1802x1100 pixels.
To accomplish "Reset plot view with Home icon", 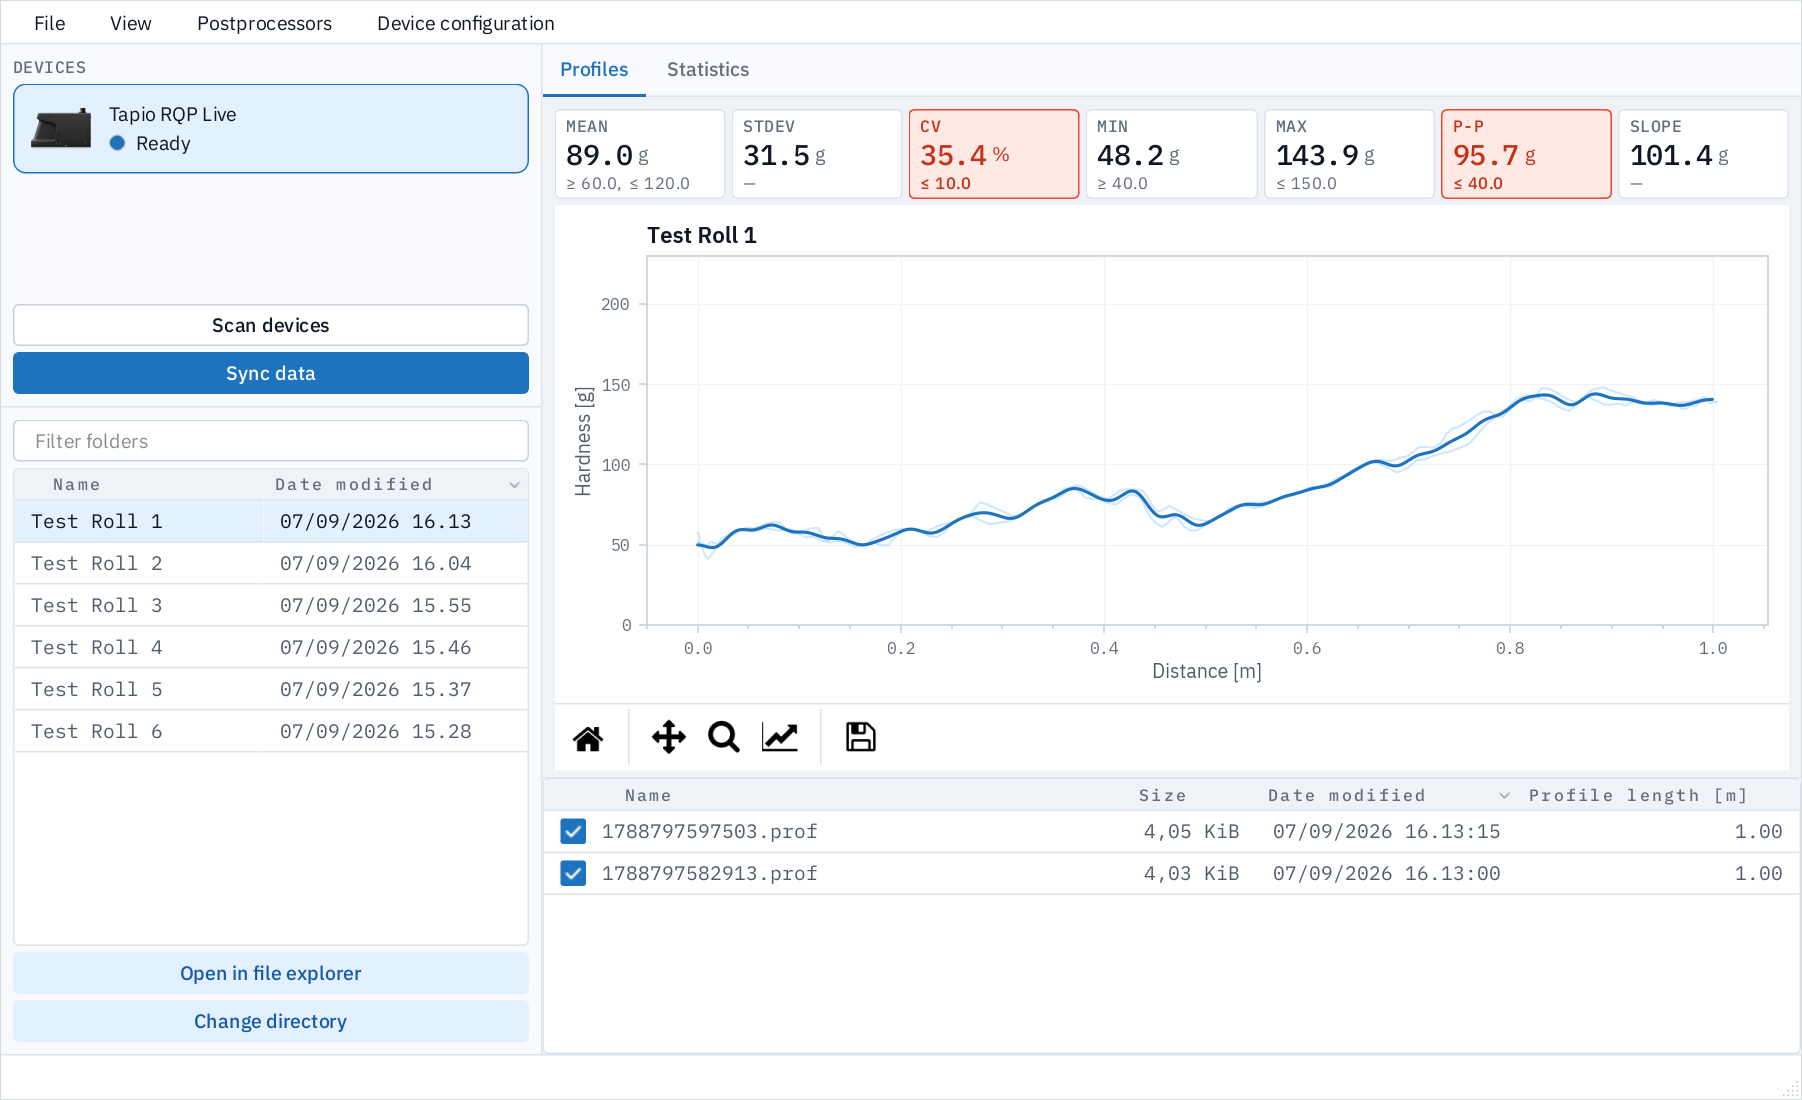I will (x=588, y=738).
